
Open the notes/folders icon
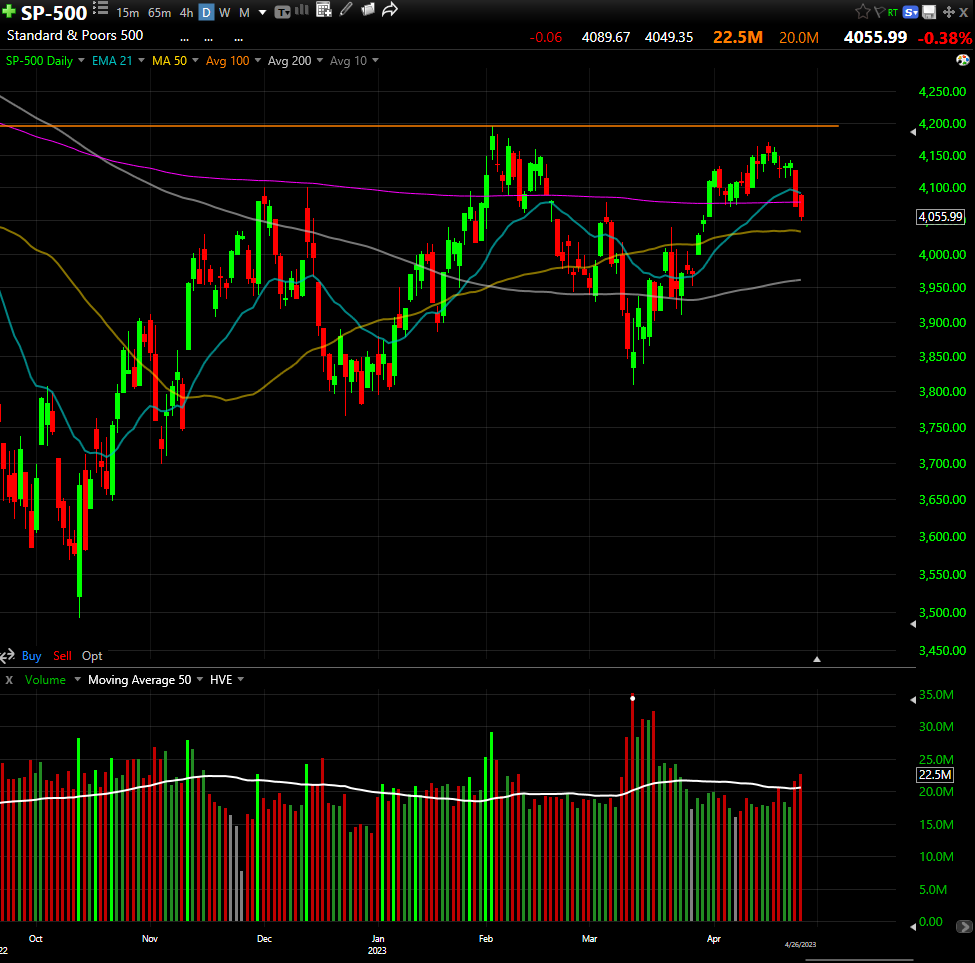[x=368, y=9]
